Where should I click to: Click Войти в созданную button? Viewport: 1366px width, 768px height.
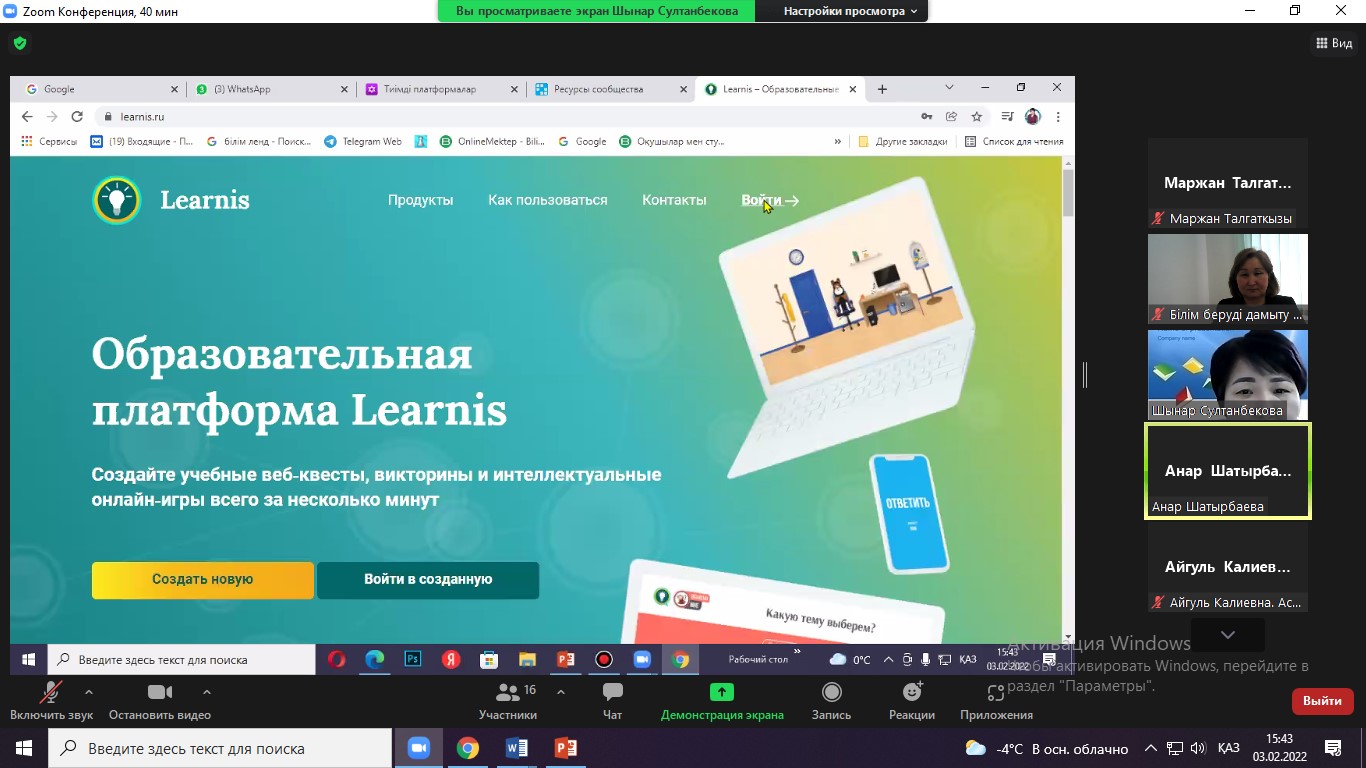pos(428,580)
